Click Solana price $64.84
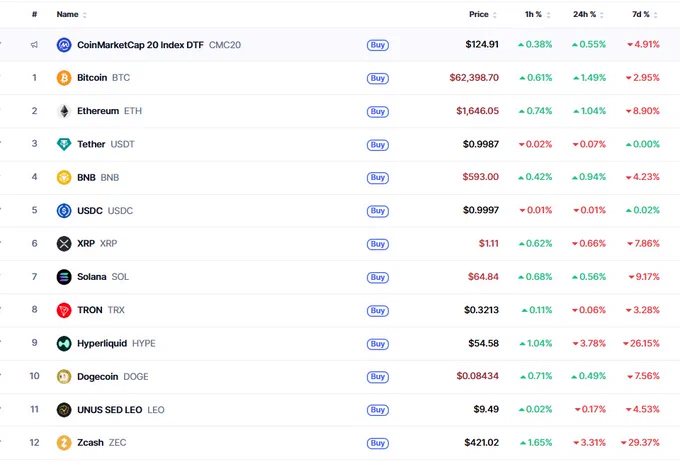The height and width of the screenshot is (462, 680). click(x=483, y=277)
